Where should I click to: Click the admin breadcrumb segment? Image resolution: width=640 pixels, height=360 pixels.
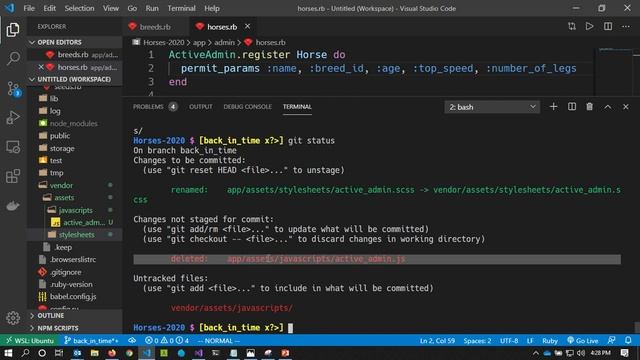(224, 42)
